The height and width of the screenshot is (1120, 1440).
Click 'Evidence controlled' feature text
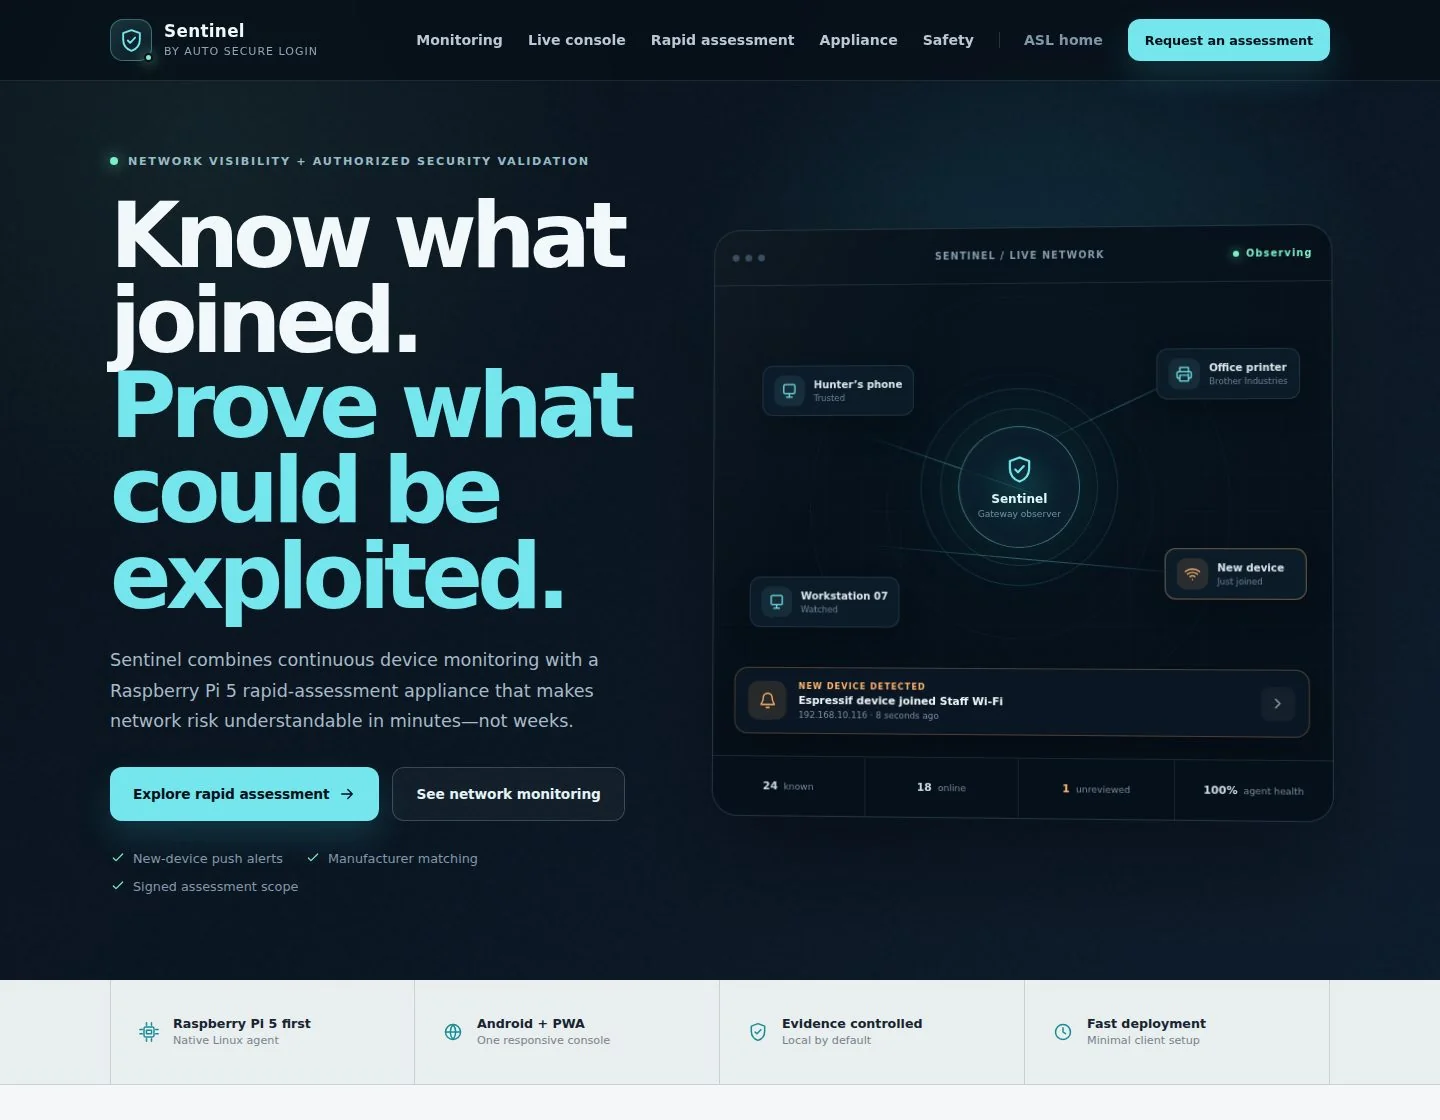coord(852,1024)
